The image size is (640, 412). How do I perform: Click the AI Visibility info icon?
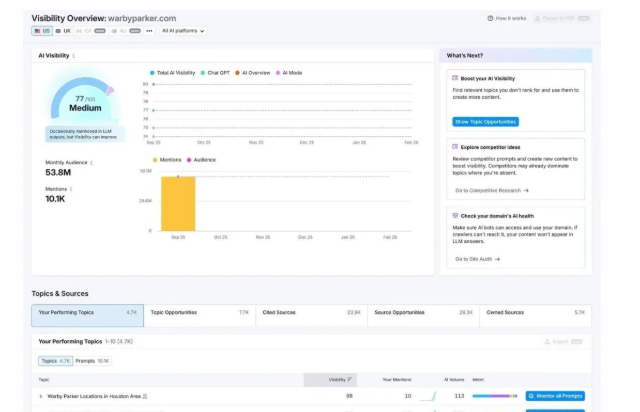[x=73, y=55]
